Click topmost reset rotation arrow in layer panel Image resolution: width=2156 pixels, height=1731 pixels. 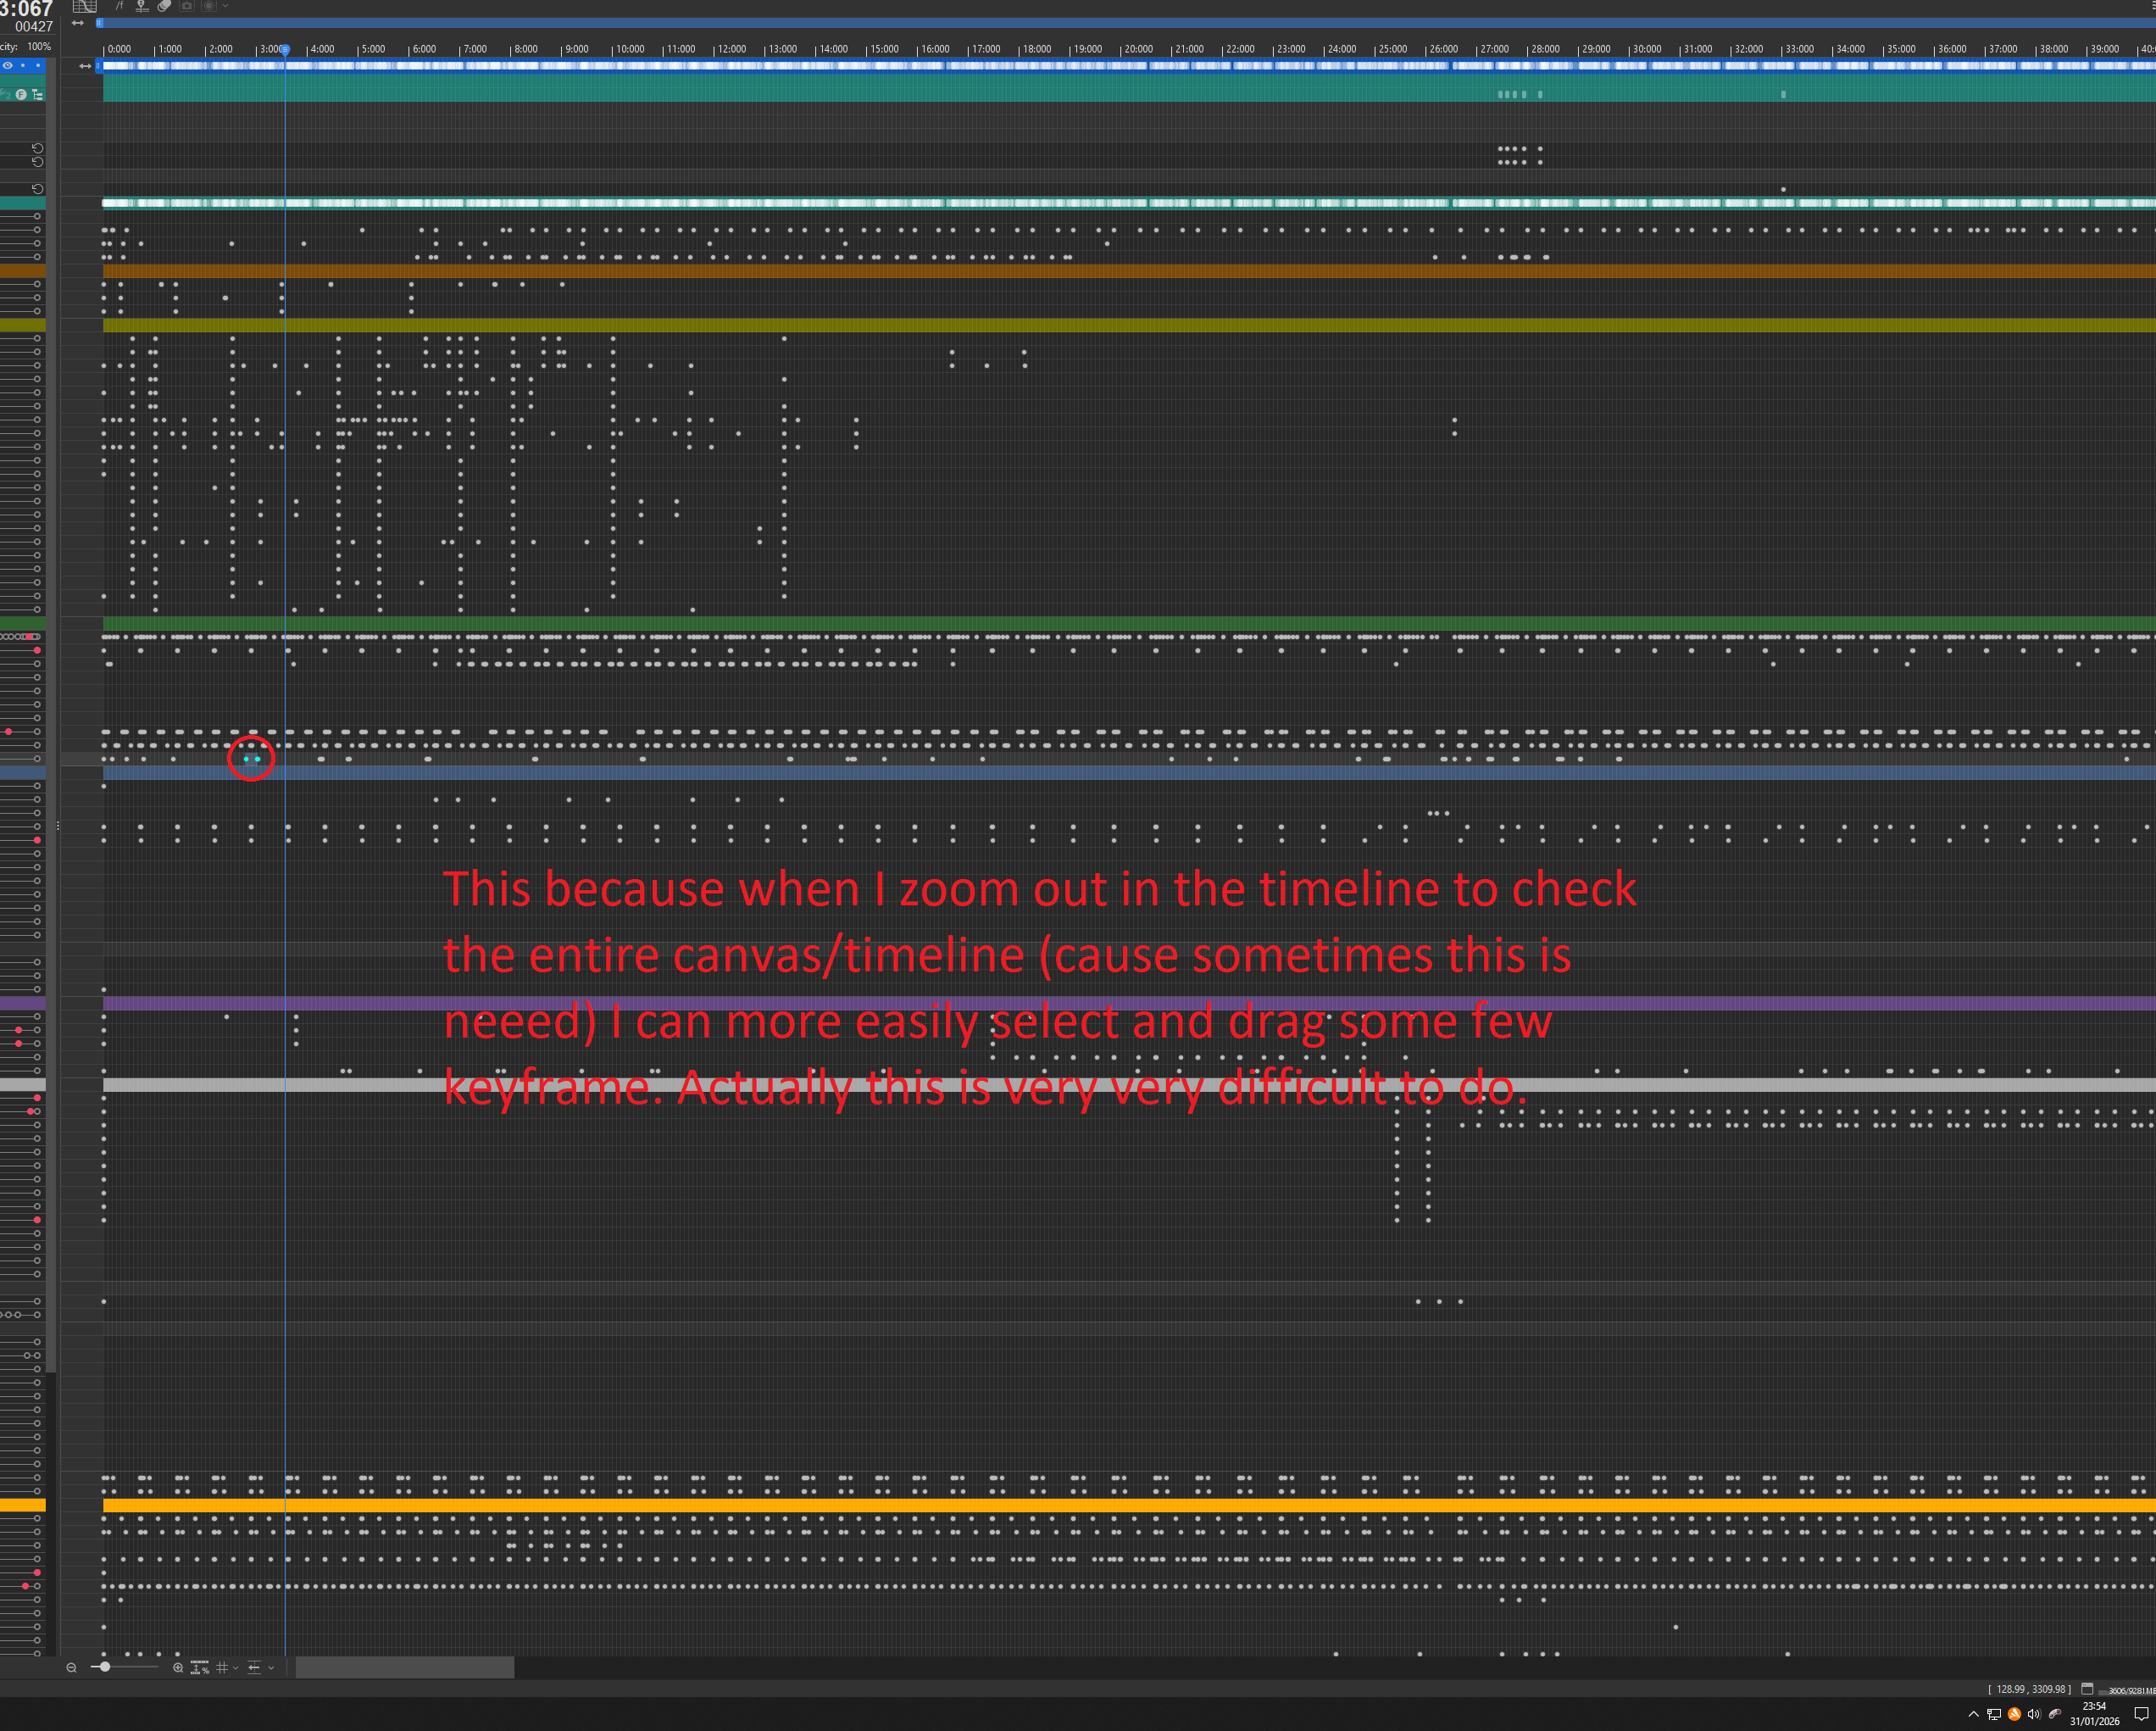click(37, 148)
